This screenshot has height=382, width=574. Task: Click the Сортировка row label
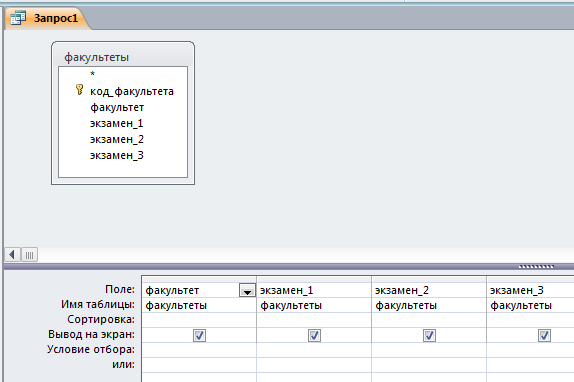[101, 319]
